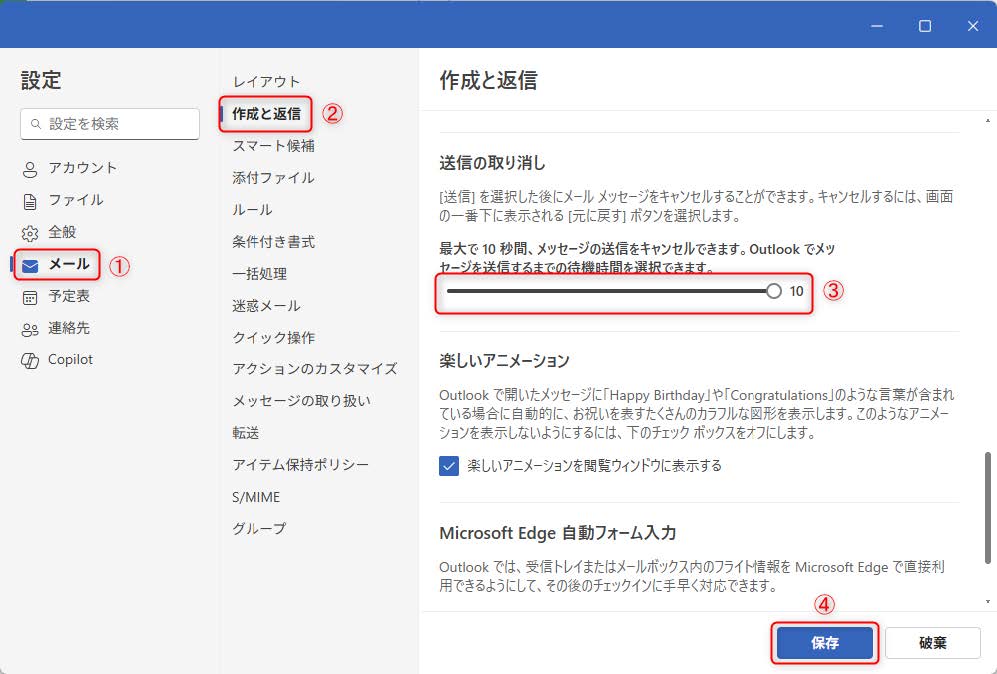
Task: Open アカウント settings category
Action: pos(83,168)
